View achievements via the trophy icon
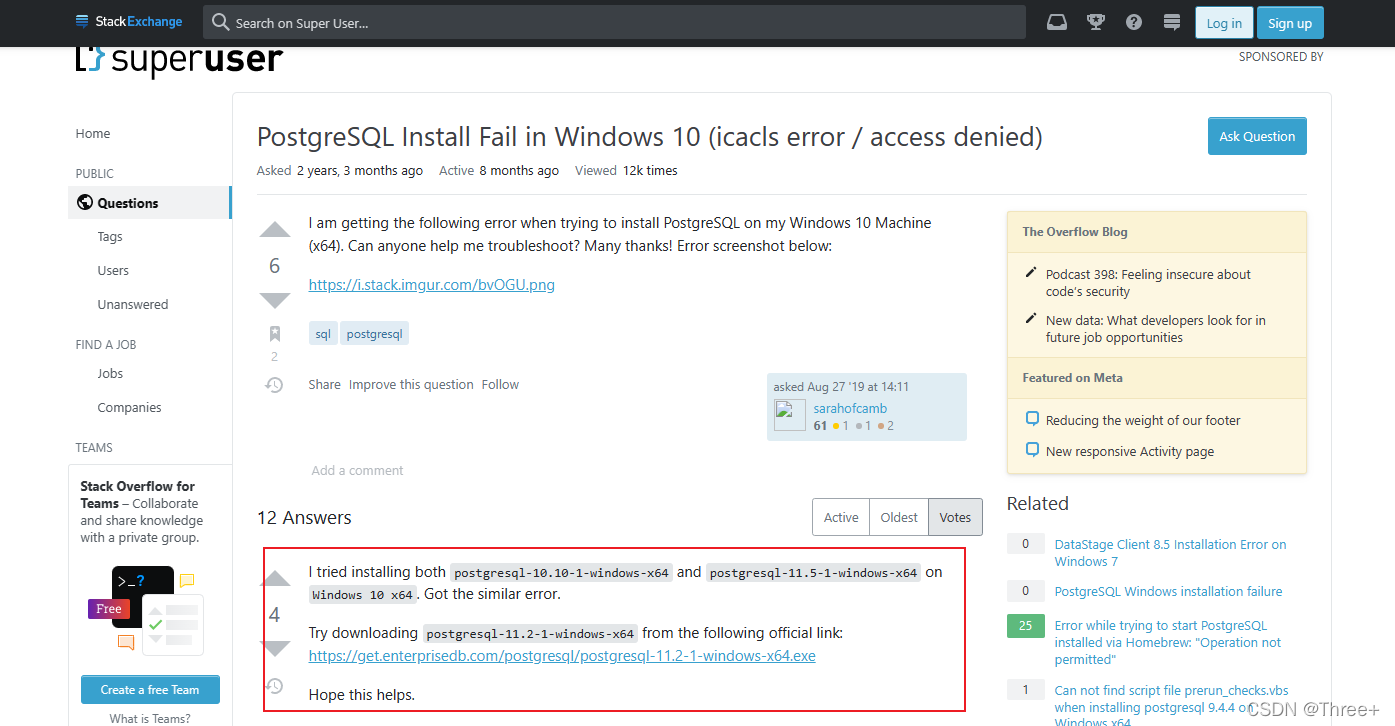Image resolution: width=1395 pixels, height=726 pixels. (x=1095, y=22)
